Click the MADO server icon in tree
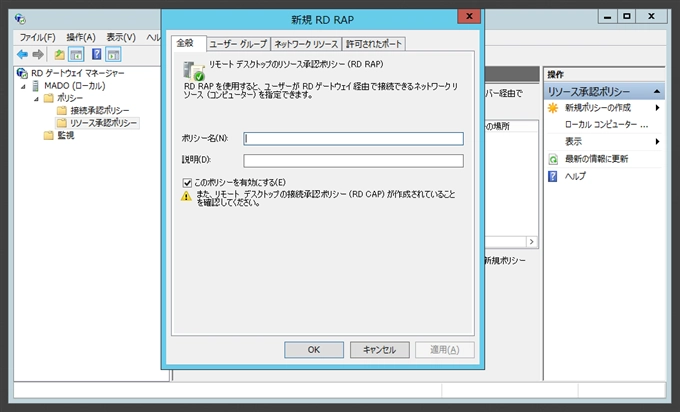 [x=36, y=86]
